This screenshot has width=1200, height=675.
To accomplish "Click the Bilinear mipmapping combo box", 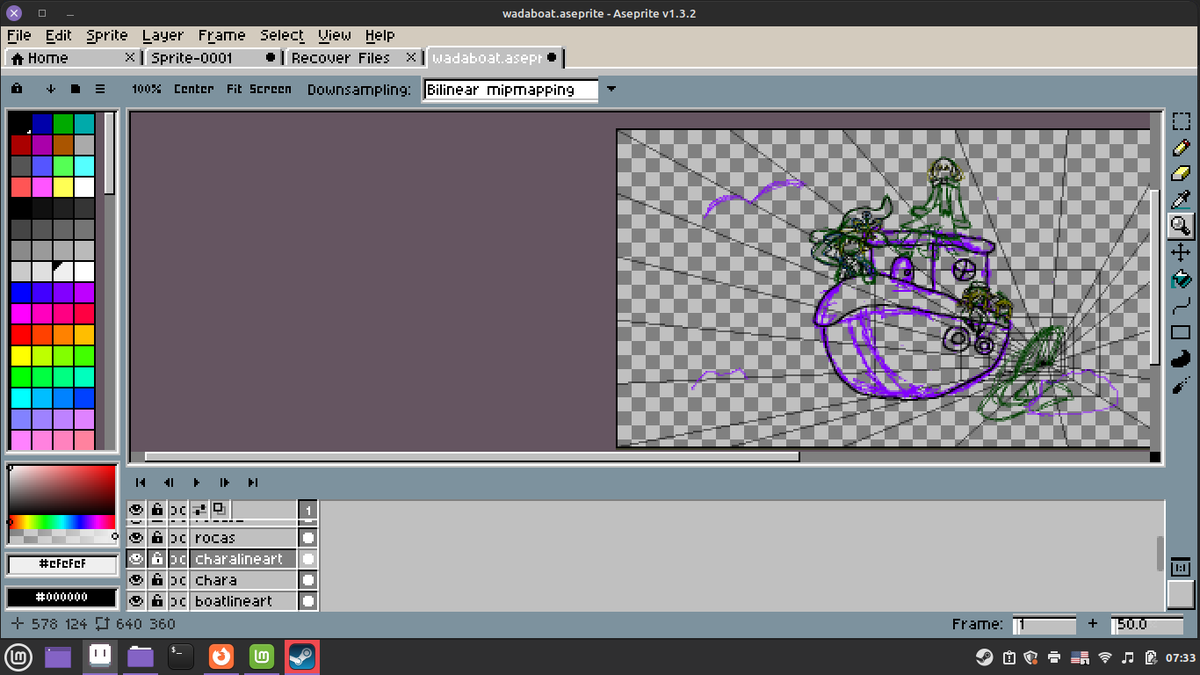I will [511, 89].
